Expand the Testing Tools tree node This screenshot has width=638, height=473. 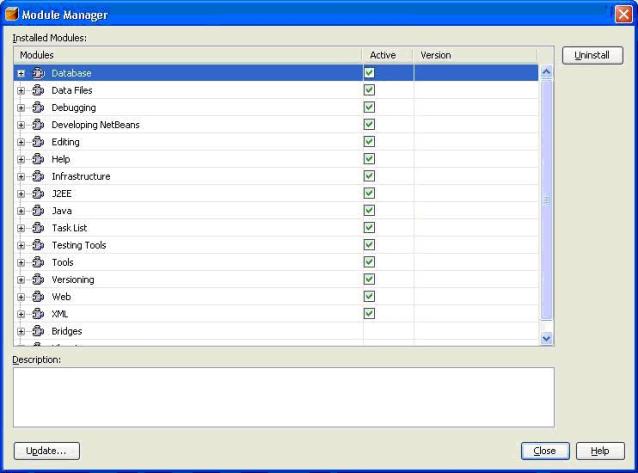click(x=21, y=246)
